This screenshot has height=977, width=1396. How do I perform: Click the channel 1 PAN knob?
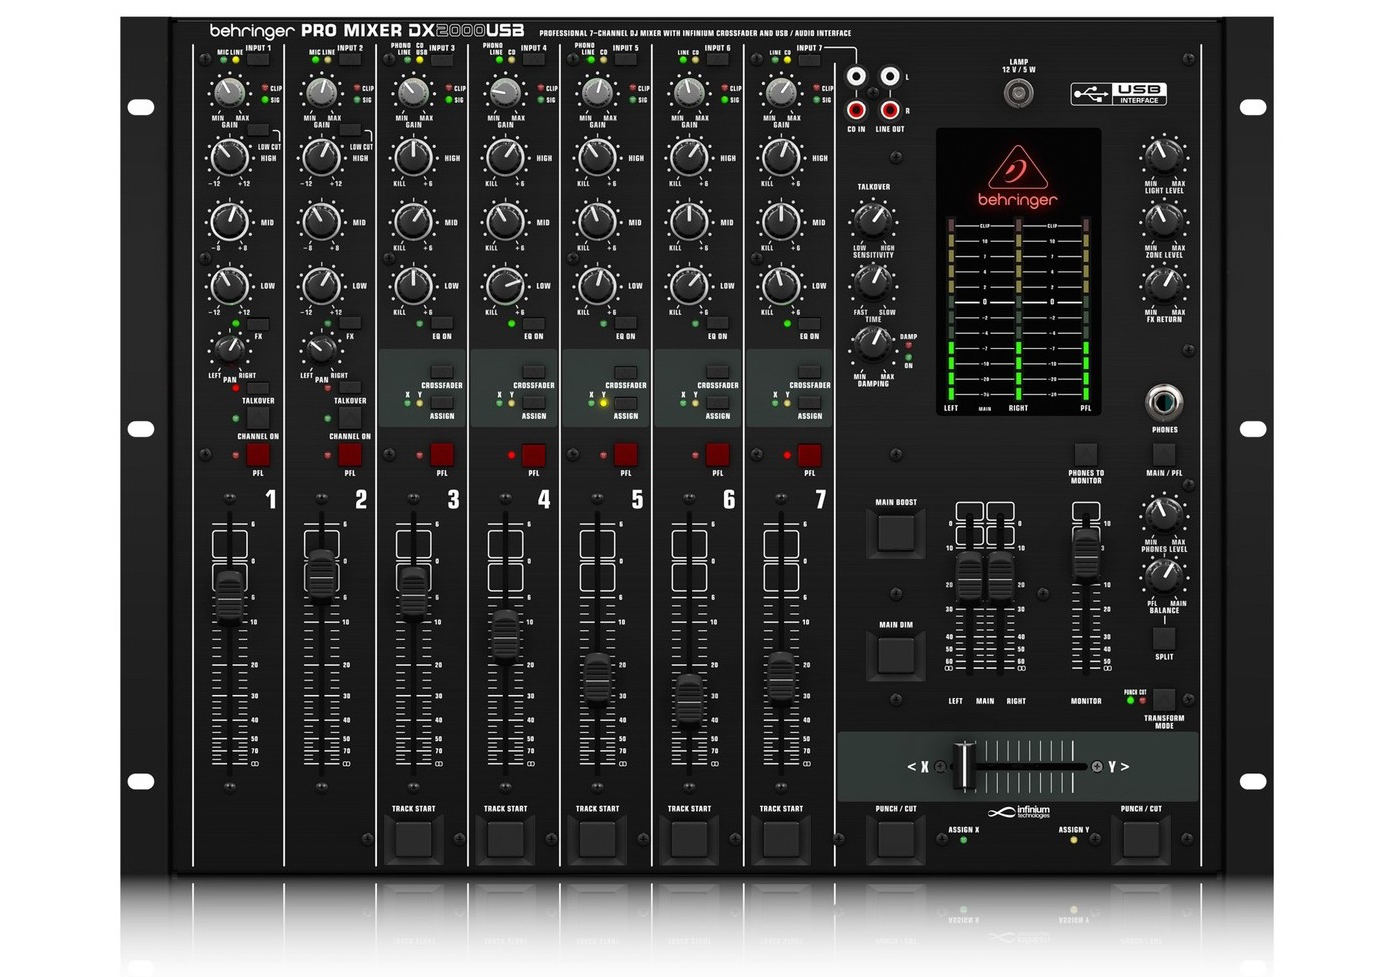(229, 349)
